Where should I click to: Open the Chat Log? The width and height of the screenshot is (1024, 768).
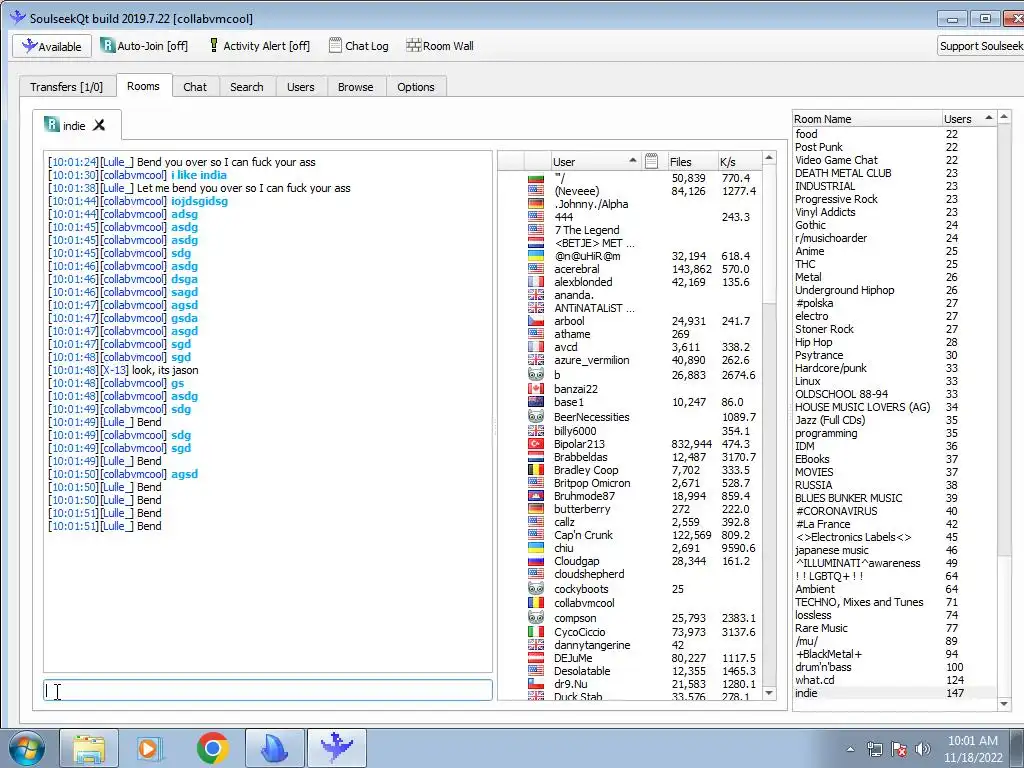click(x=359, y=46)
